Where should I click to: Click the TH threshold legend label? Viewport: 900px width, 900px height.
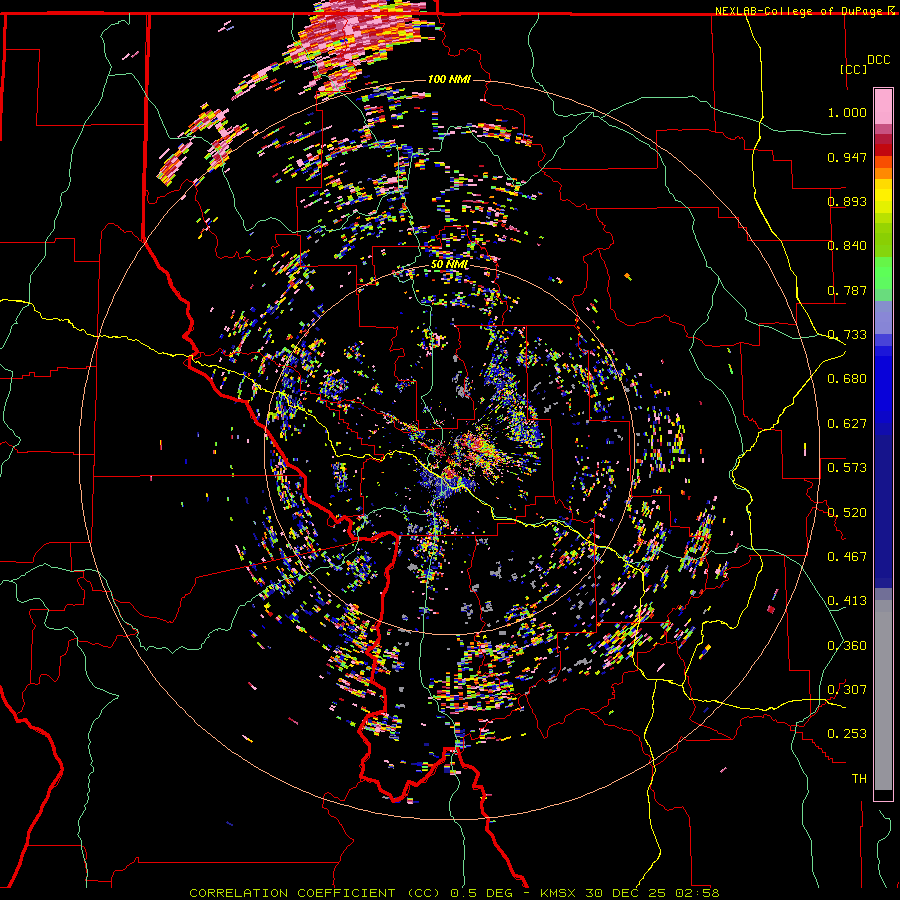[859, 779]
